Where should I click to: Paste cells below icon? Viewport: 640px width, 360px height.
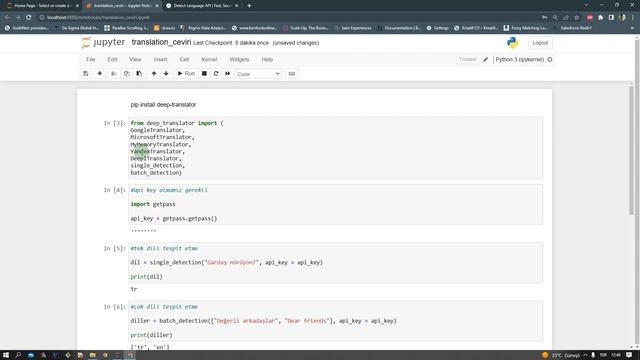[x=139, y=73]
